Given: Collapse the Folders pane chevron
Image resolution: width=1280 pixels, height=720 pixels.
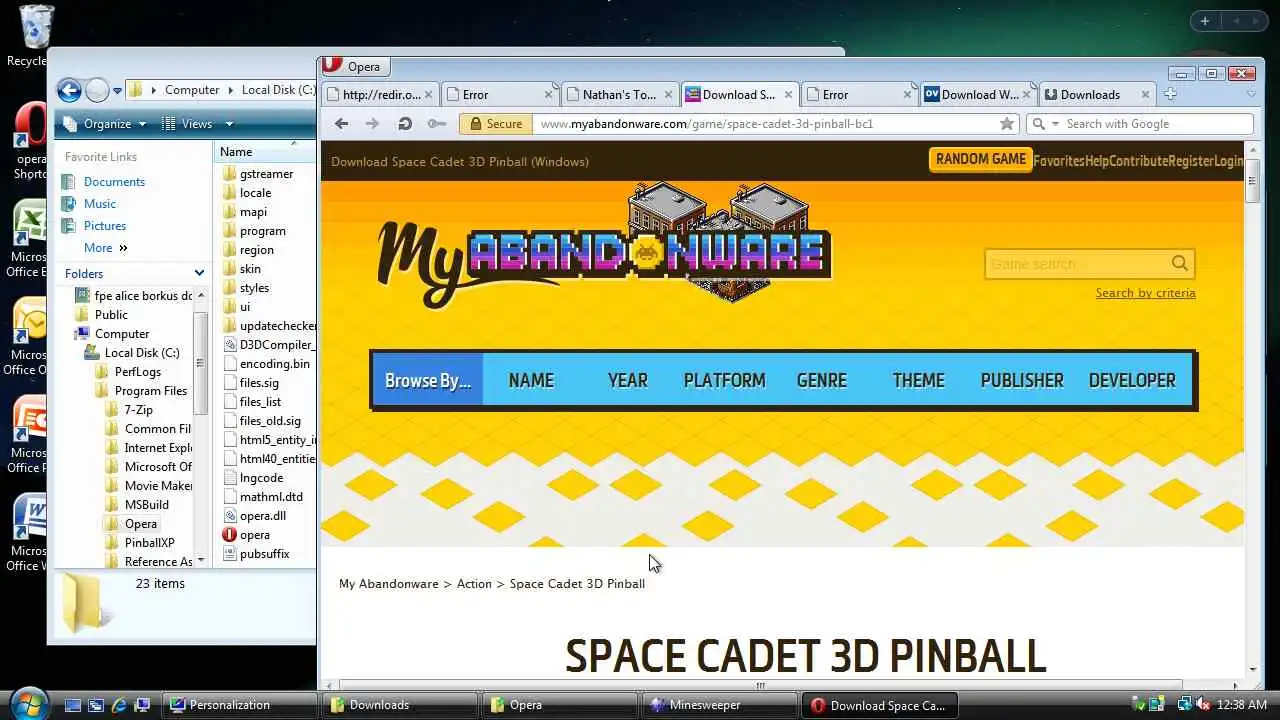Looking at the screenshot, I should pos(199,273).
